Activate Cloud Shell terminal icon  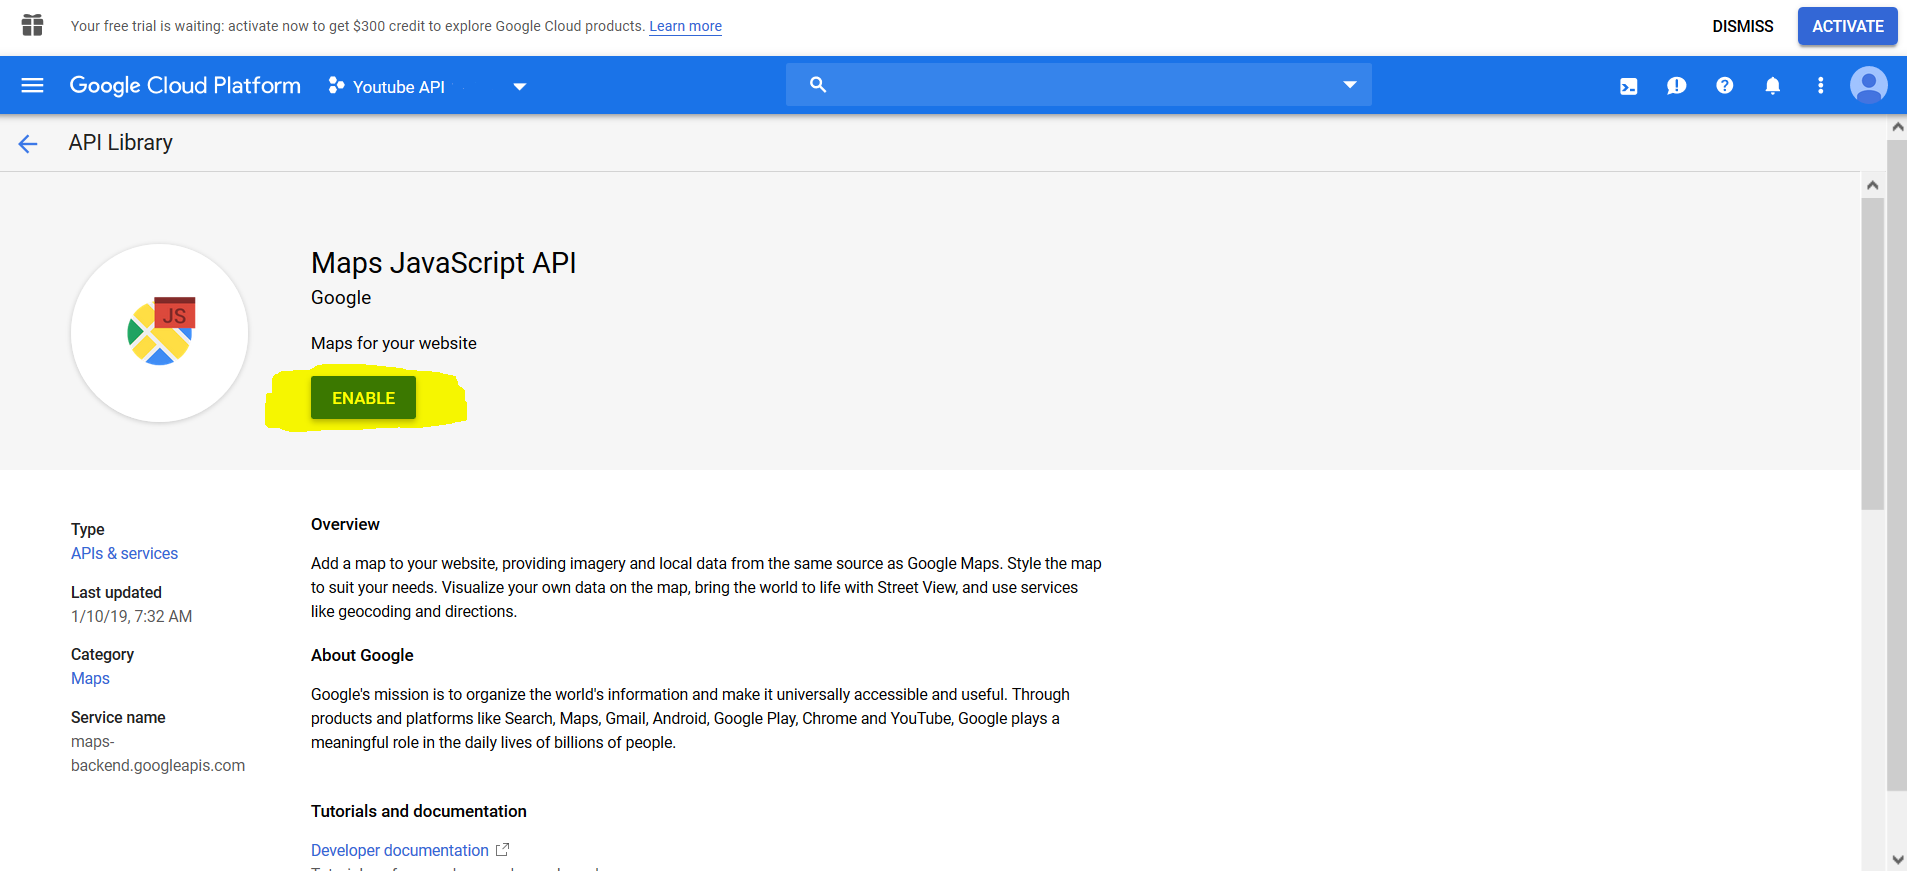[1628, 86]
